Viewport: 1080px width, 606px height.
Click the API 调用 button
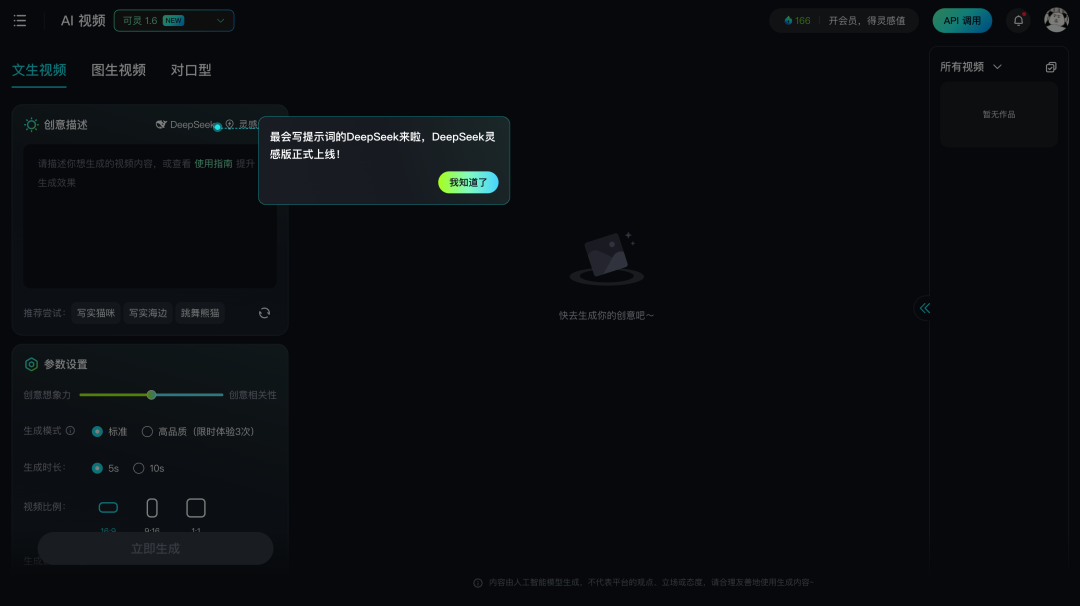pos(962,21)
